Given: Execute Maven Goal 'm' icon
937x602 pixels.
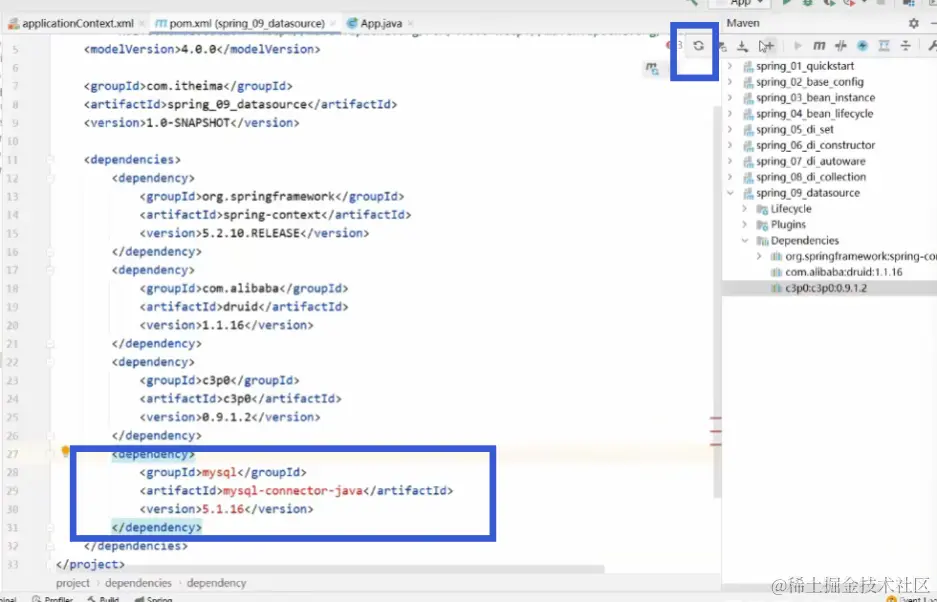Looking at the screenshot, I should click(819, 46).
